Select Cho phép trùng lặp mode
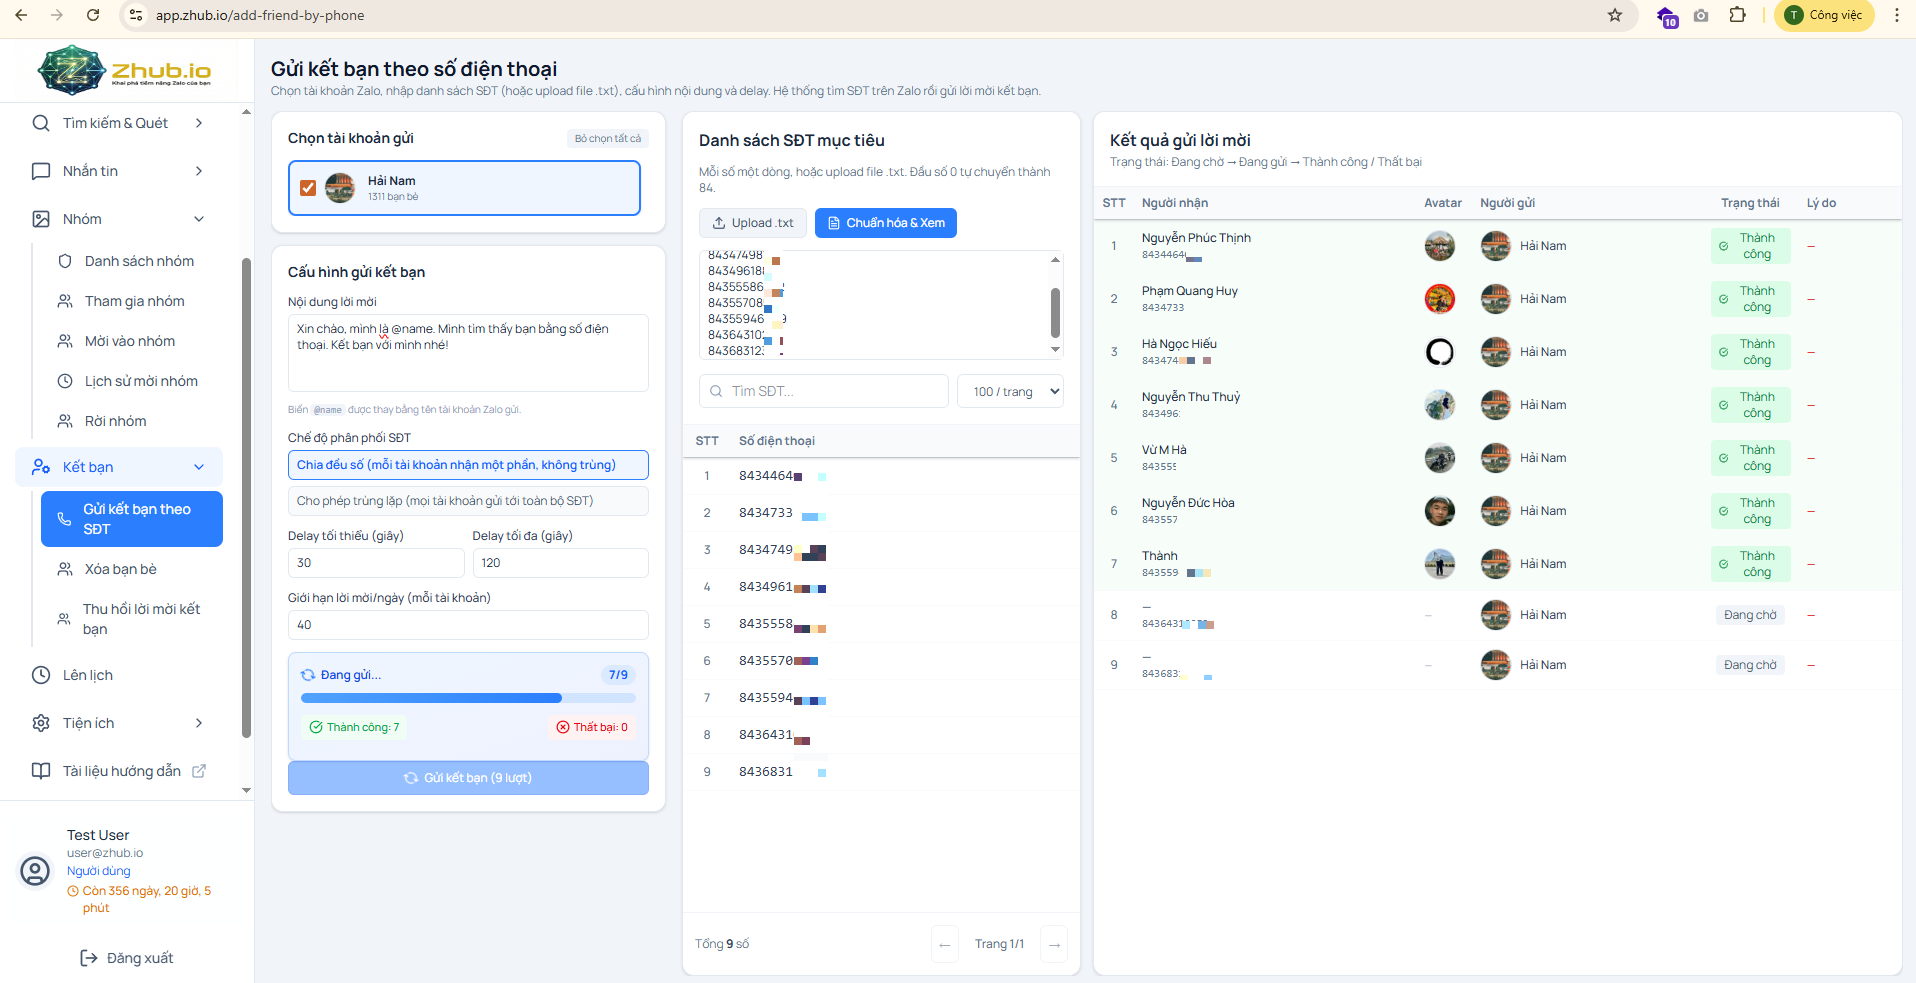Viewport: 1916px width, 983px height. [x=468, y=501]
